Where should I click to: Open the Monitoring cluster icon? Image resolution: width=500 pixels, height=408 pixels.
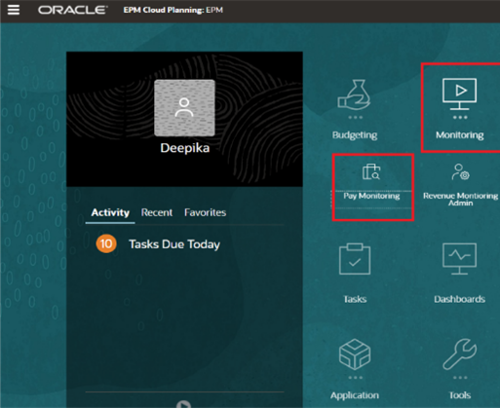pyautogui.click(x=459, y=94)
